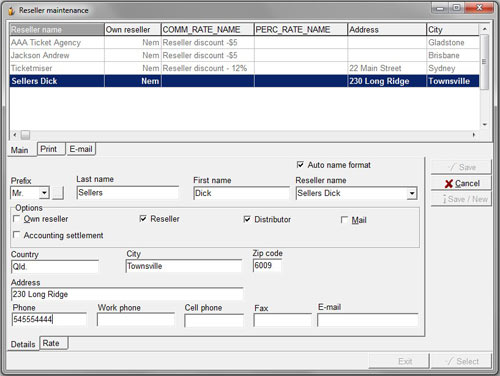The image size is (500, 376).
Task: Select the Ticketmiser row
Action: [244, 68]
